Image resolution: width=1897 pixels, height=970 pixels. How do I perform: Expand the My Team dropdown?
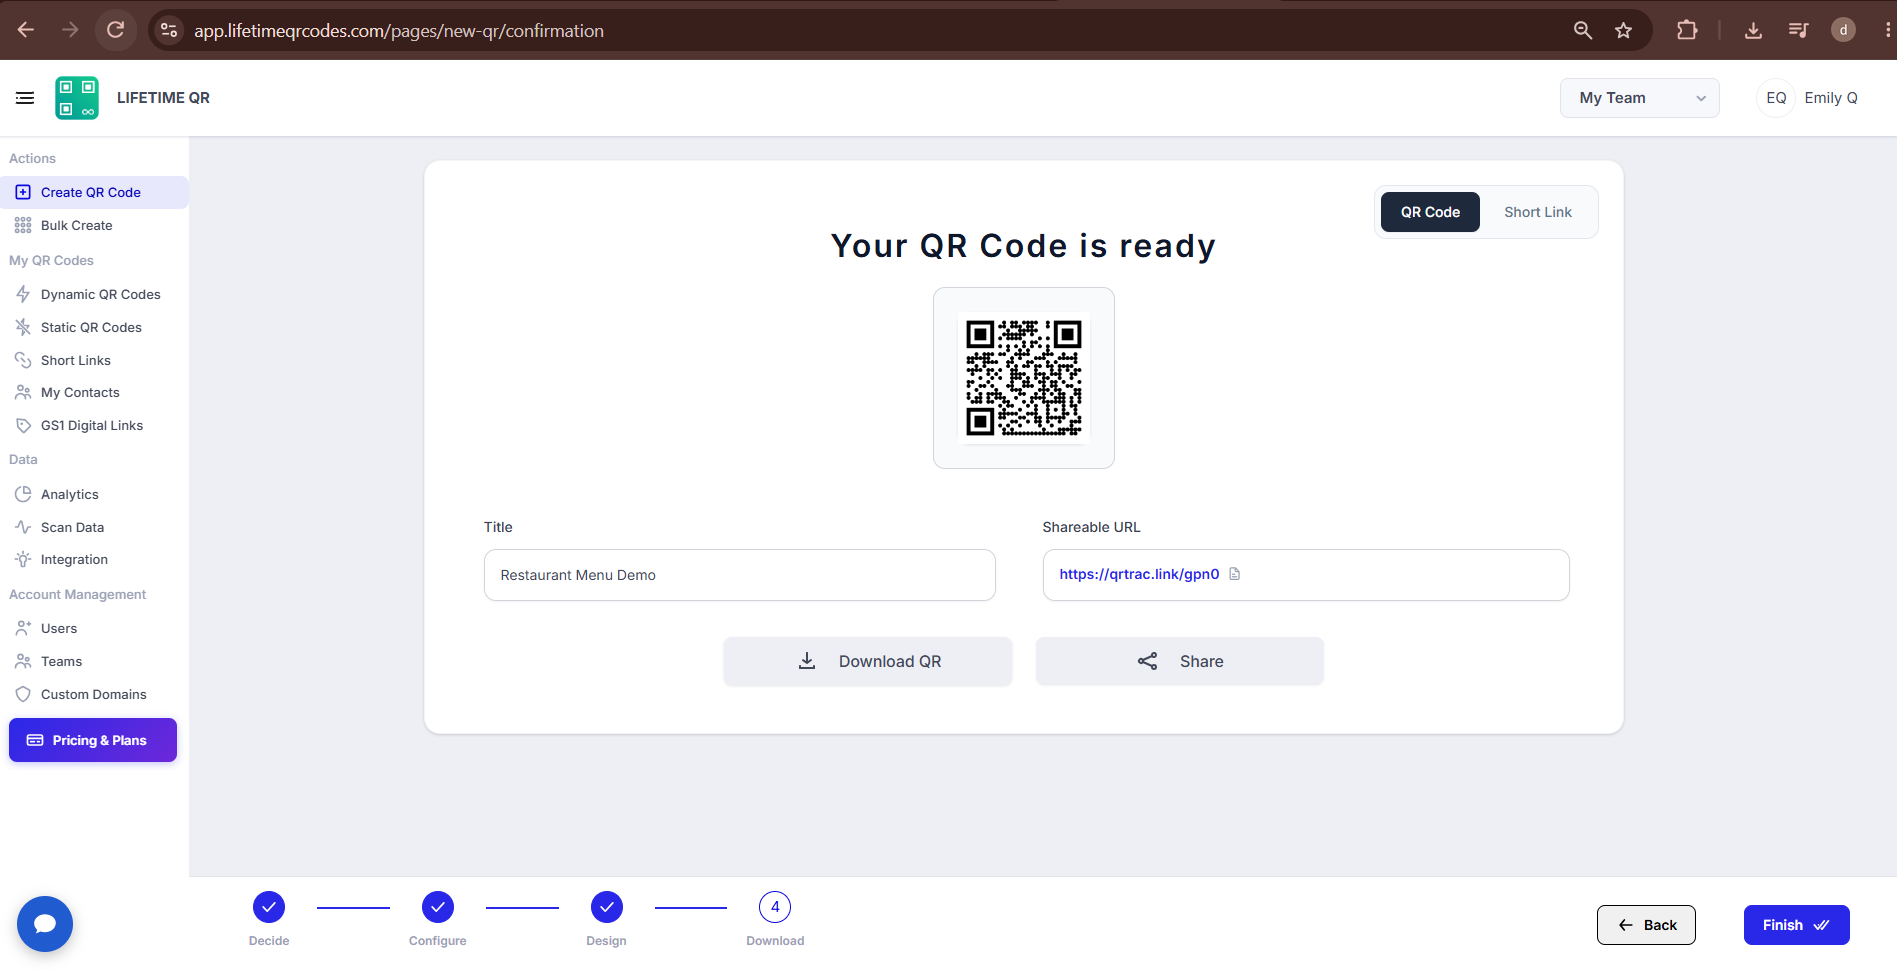coord(1640,98)
